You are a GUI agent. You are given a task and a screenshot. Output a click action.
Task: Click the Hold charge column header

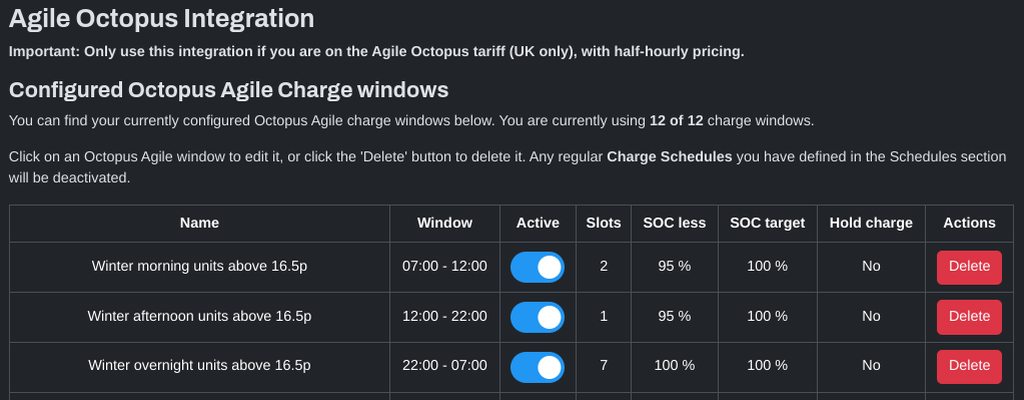tap(870, 223)
